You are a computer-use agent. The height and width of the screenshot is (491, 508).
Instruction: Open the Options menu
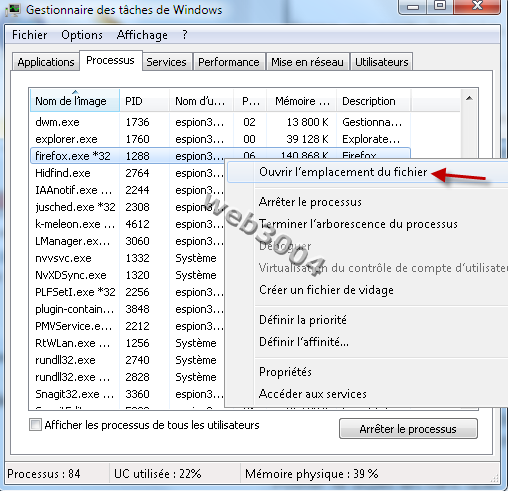(x=82, y=35)
